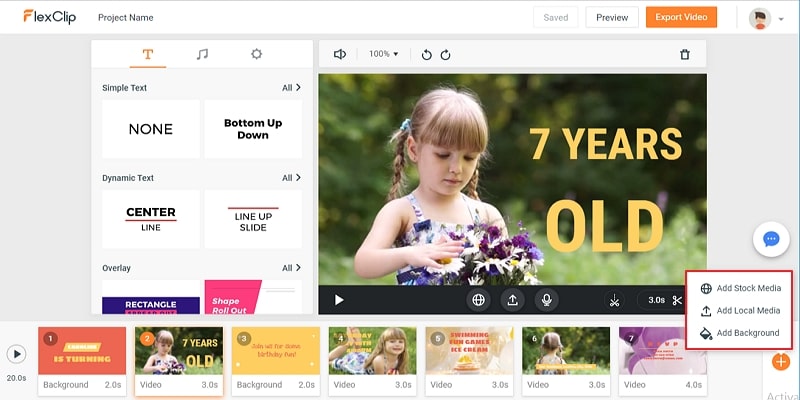The width and height of the screenshot is (800, 400).
Task: Play the whole 20.0s timeline
Action: pyautogui.click(x=17, y=354)
